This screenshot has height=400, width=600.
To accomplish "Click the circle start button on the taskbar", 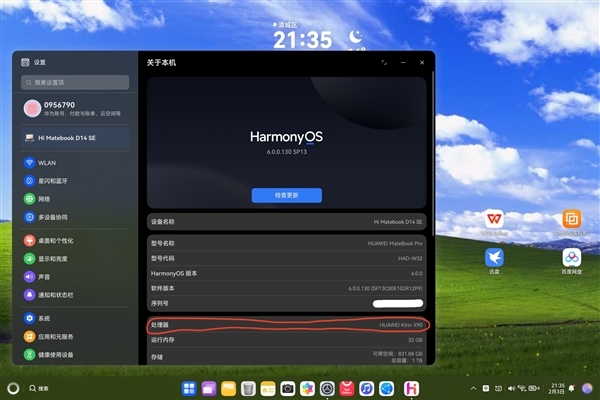I will (x=13, y=388).
